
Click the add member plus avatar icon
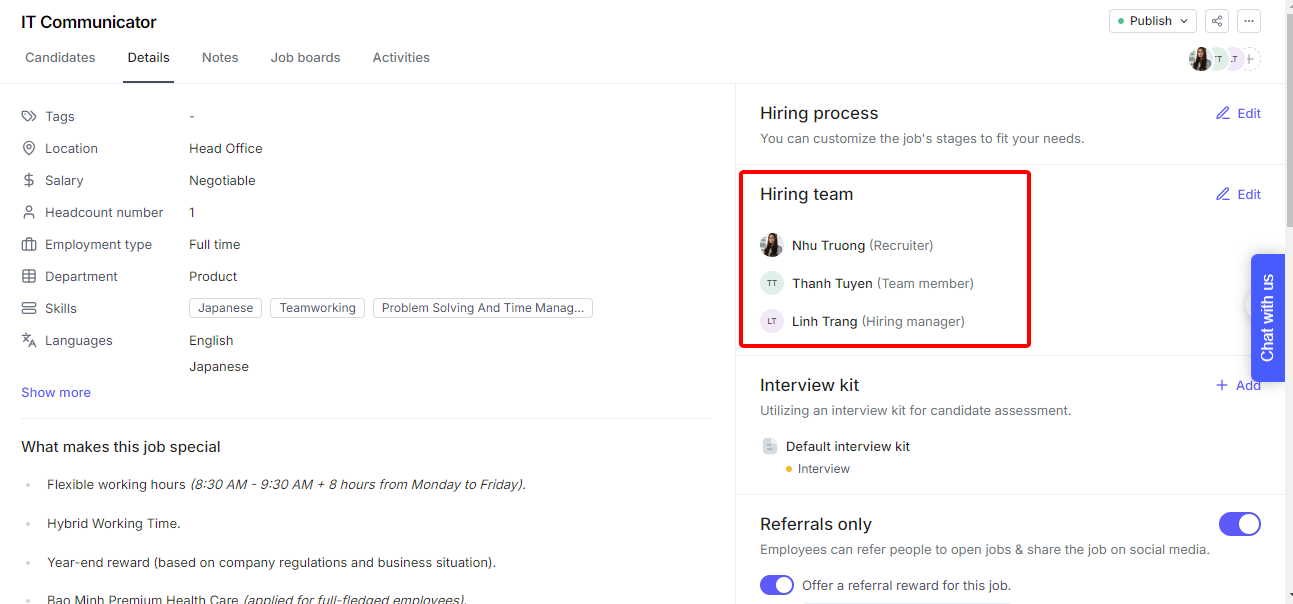pos(1250,59)
